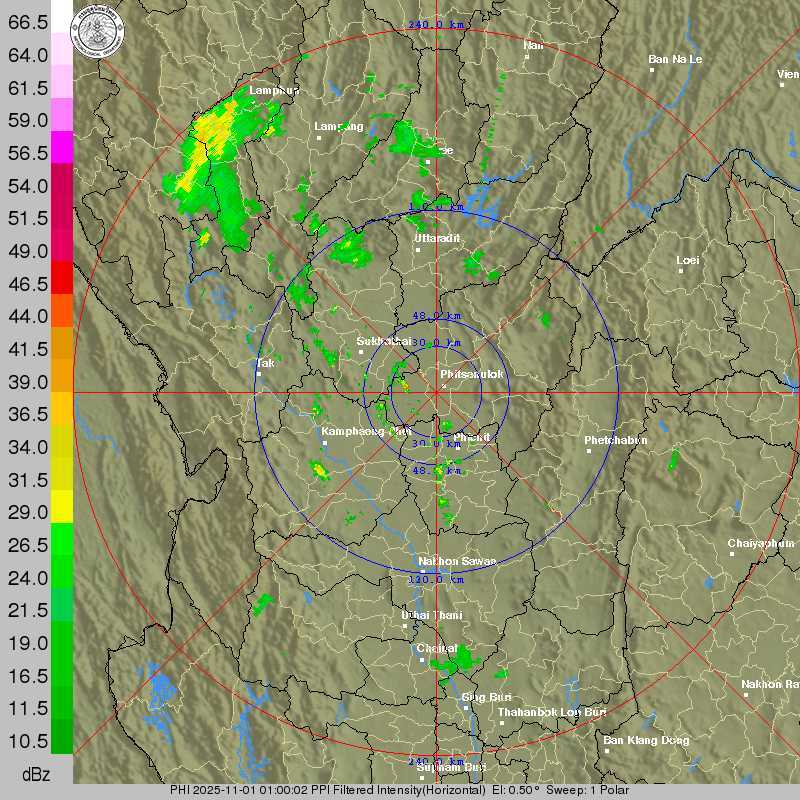Click the Phitsanulok city marker

click(x=444, y=386)
